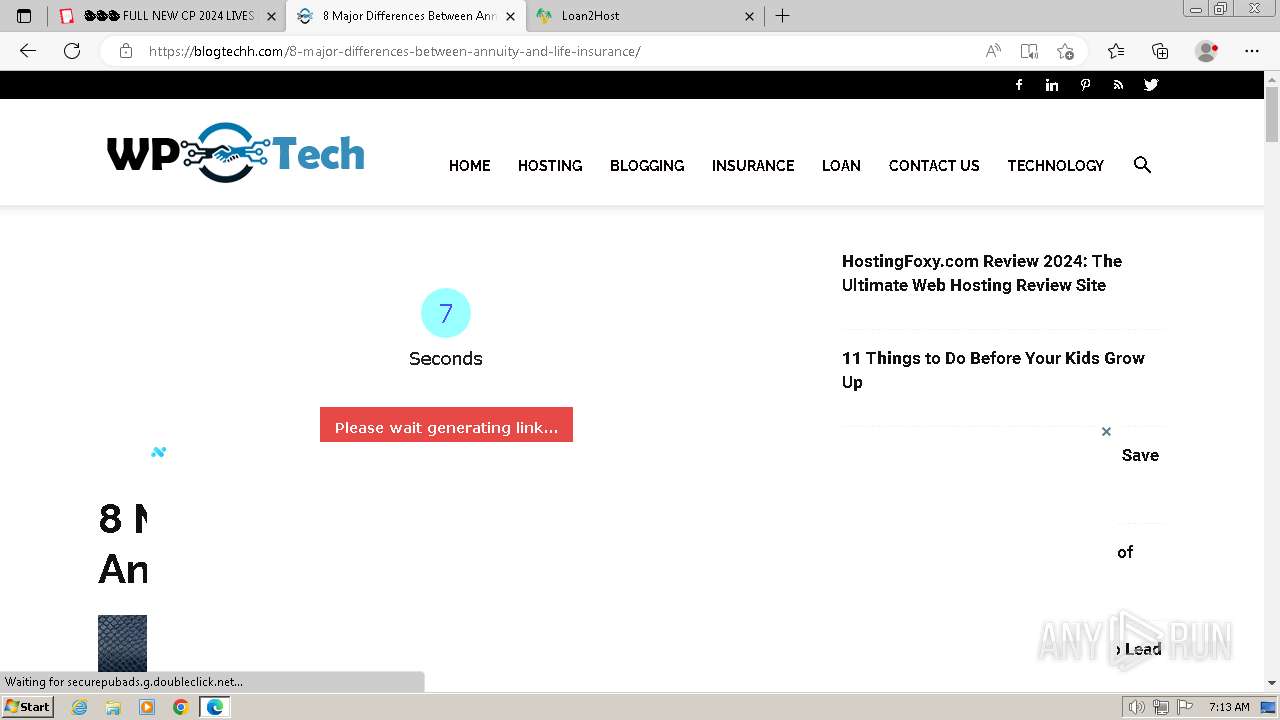Launch Chrome from taskbar

click(x=181, y=707)
